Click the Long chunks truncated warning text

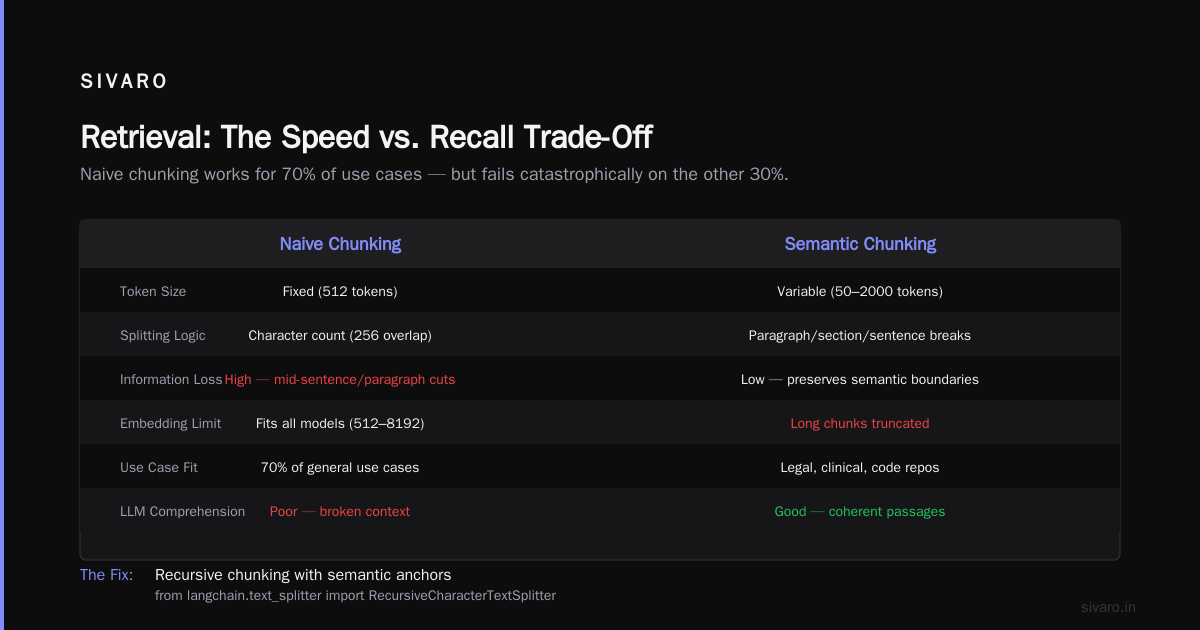tap(860, 424)
